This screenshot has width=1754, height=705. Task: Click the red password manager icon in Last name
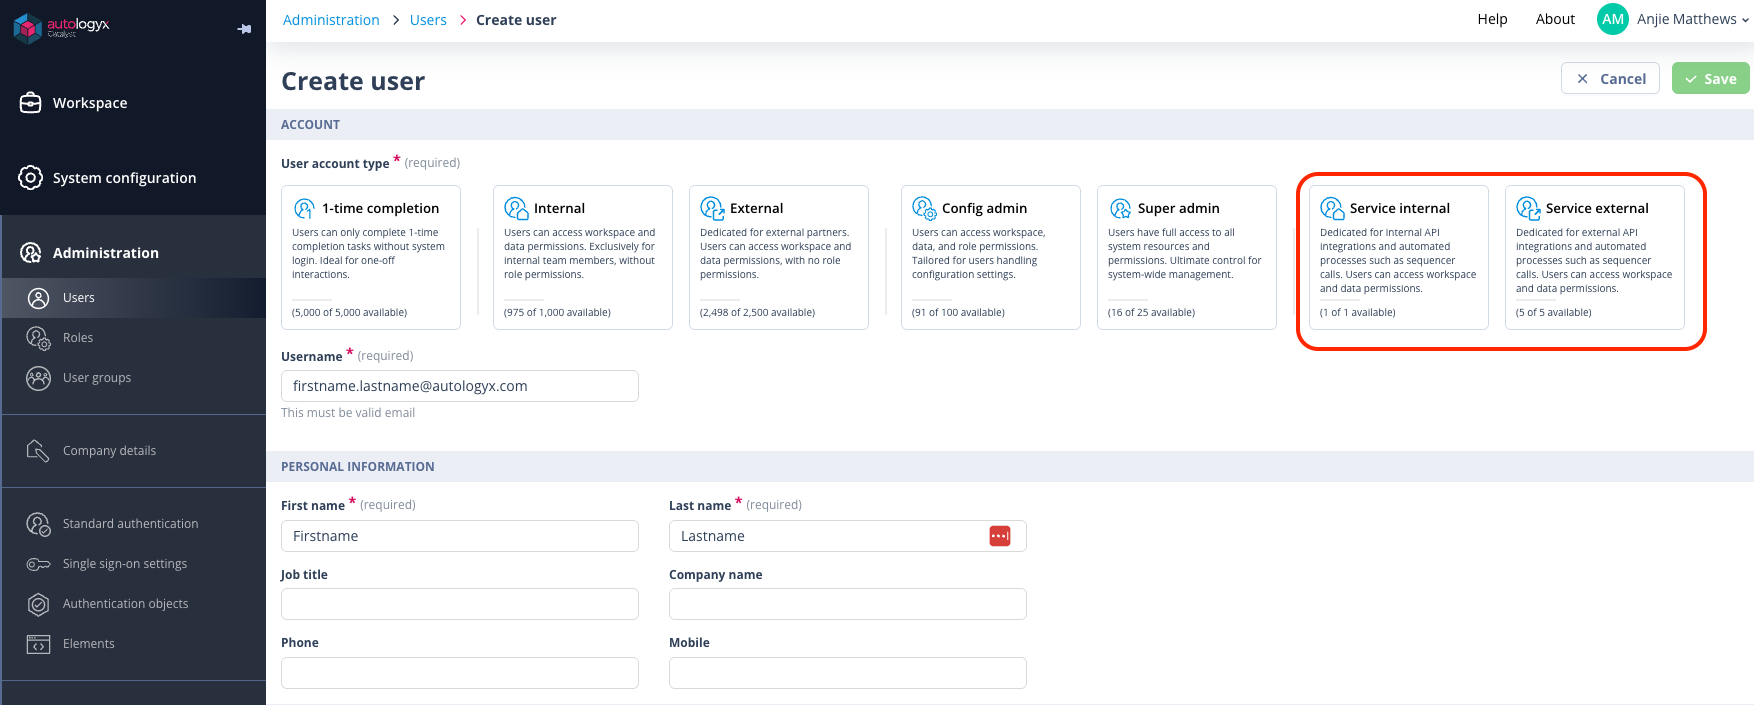[1000, 536]
